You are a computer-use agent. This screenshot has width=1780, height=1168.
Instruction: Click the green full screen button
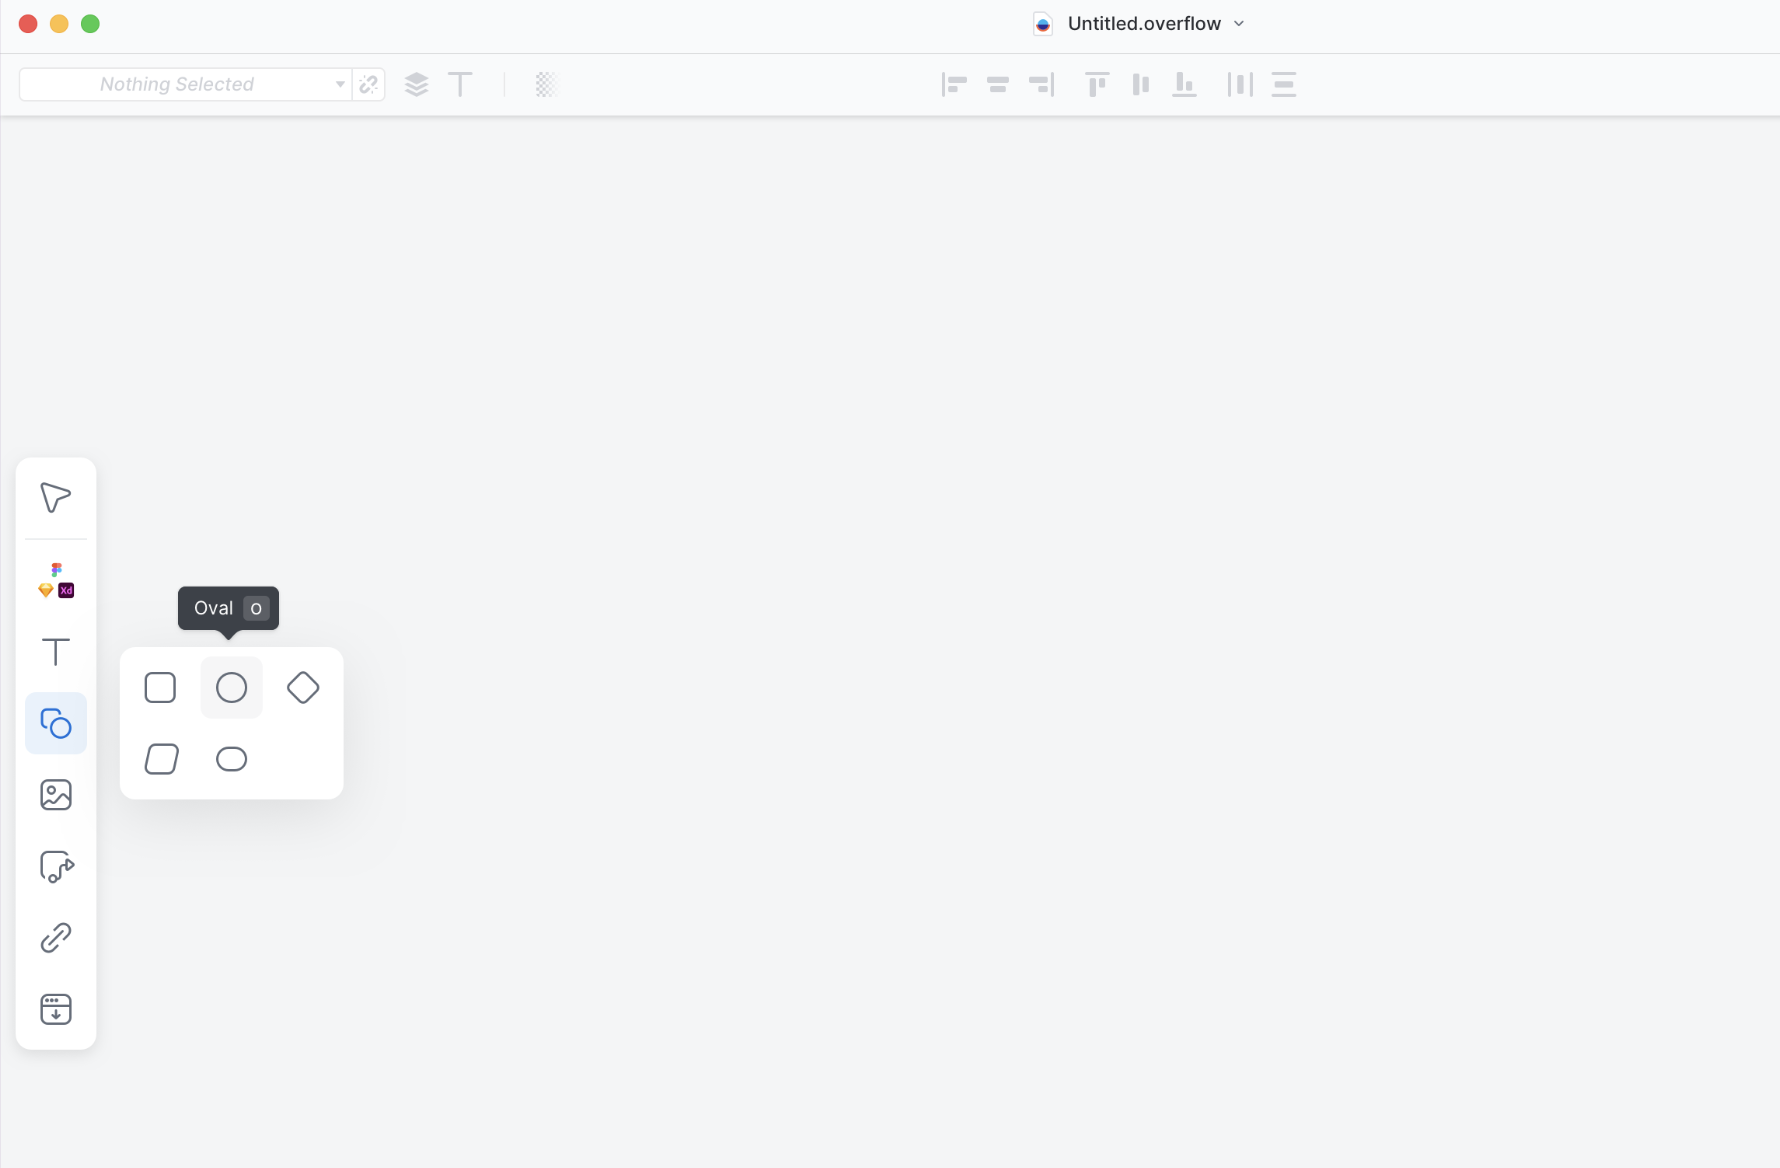click(x=90, y=24)
